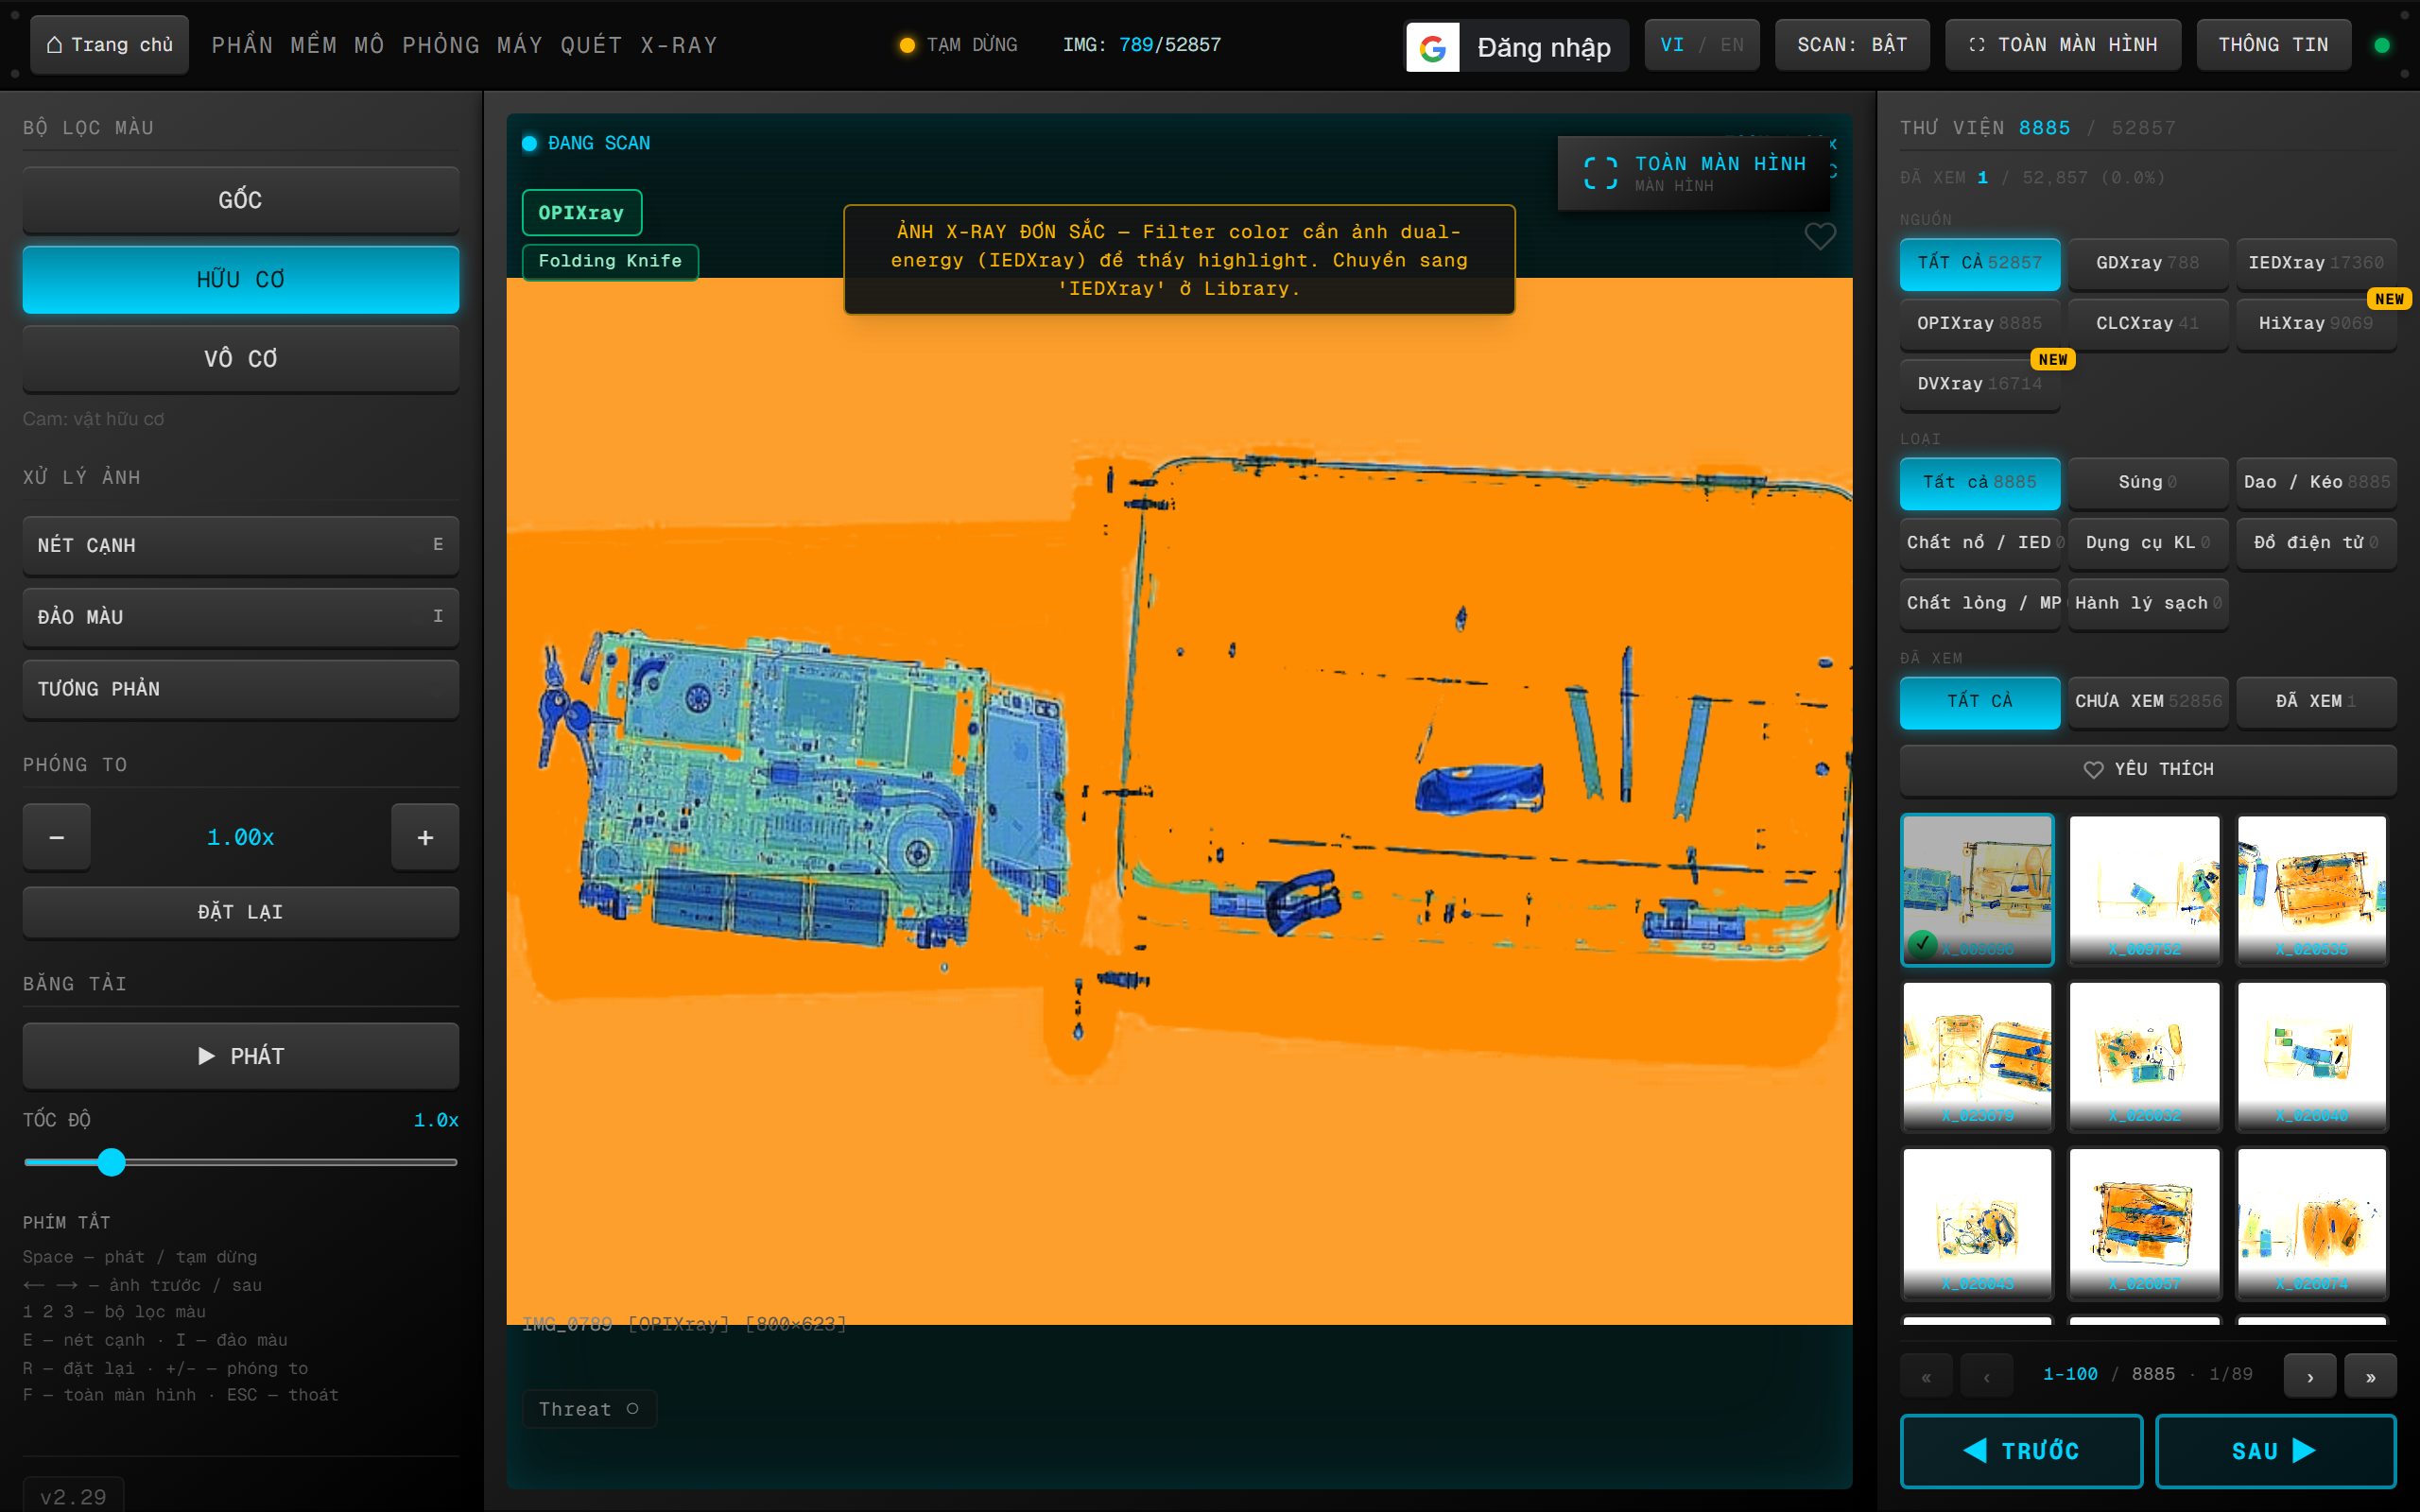
Task: Enable the YÊU THÍCH favorites filter
Action: [2148, 769]
